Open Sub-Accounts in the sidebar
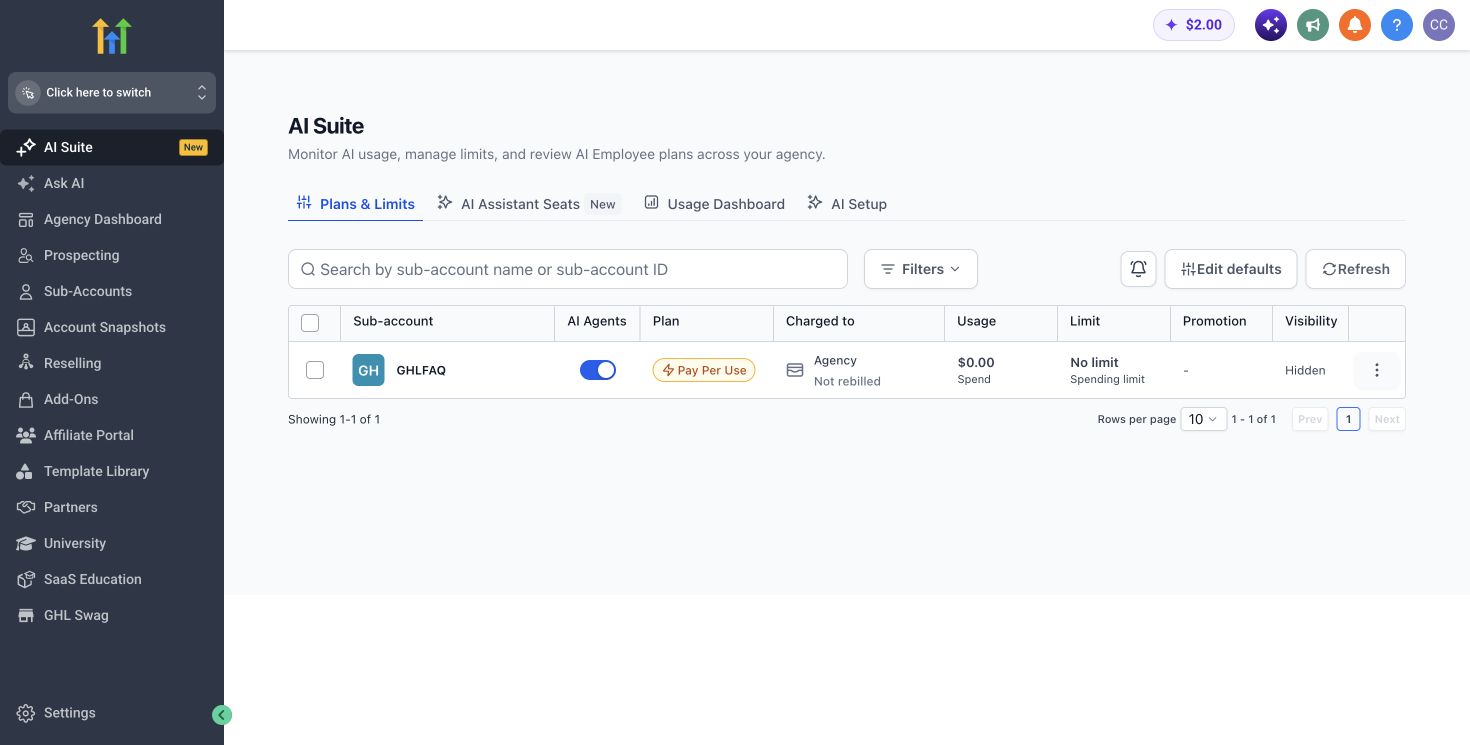This screenshot has width=1470, height=745. [x=112, y=291]
